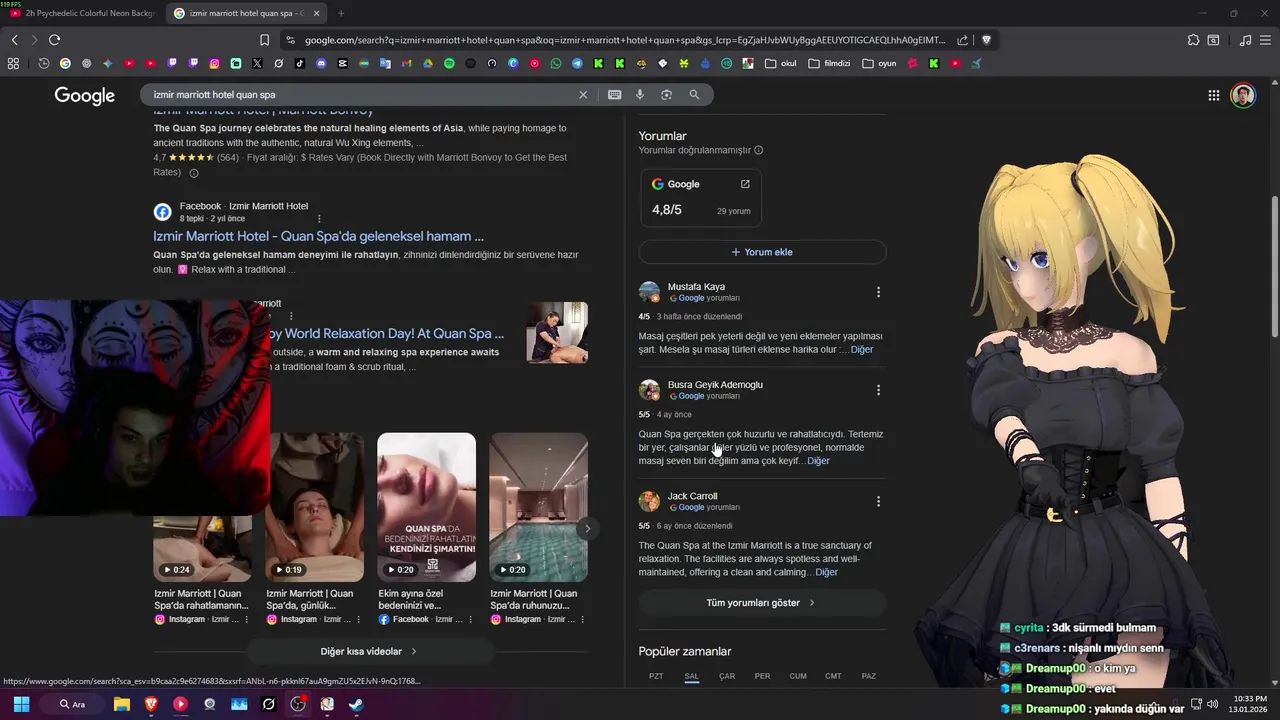Play the 0:20 pool video thumbnail
Viewport: 1280px width, 720px height.
[x=538, y=507]
